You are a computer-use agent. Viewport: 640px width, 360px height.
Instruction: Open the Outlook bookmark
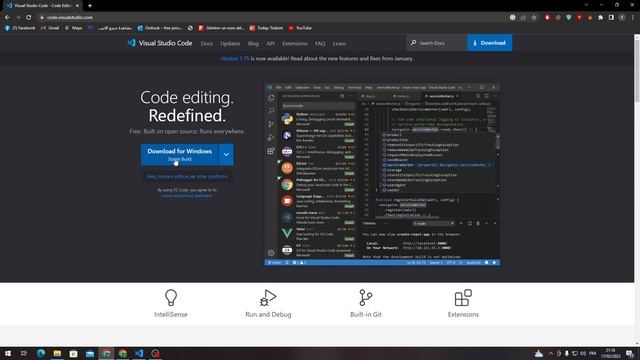(160, 28)
